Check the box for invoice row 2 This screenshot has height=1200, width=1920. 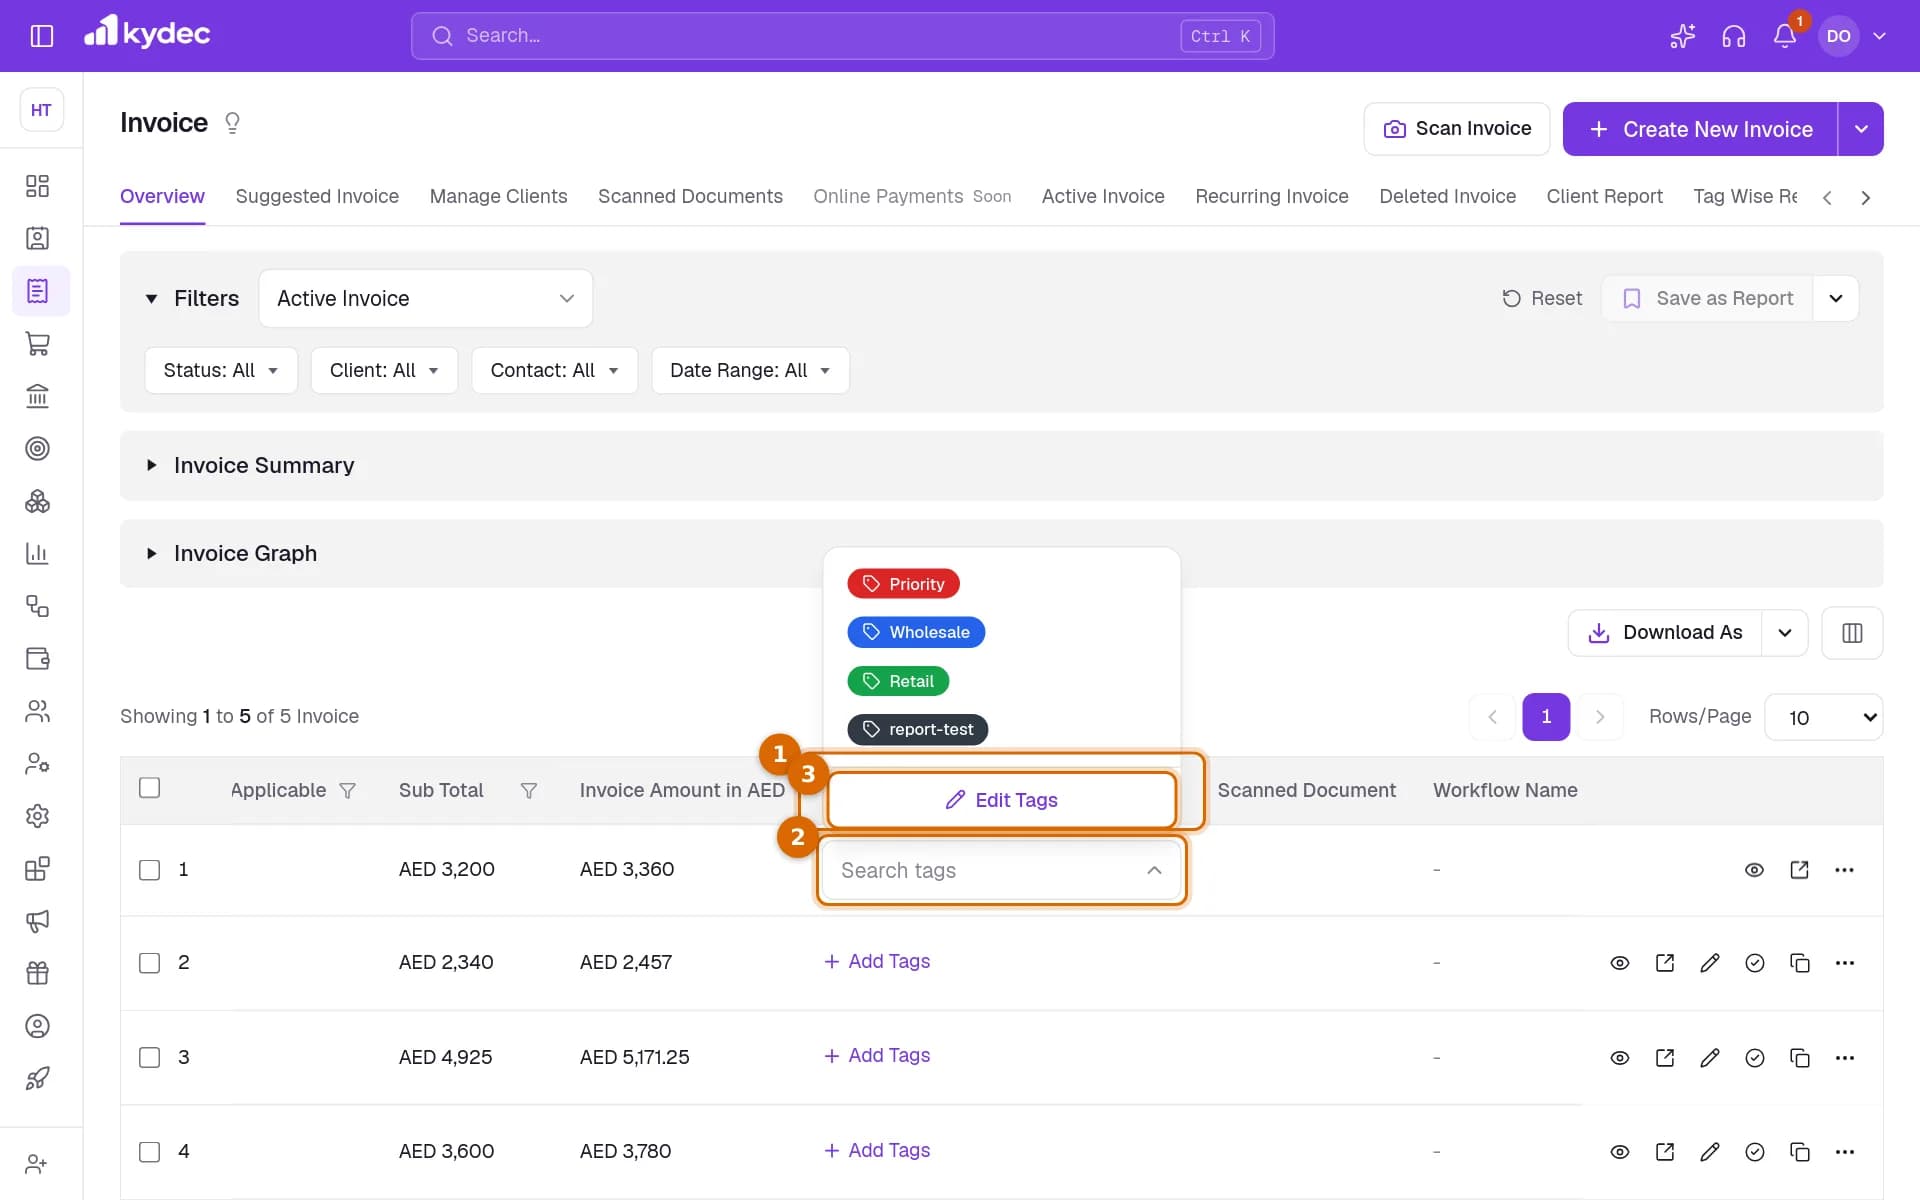click(149, 963)
